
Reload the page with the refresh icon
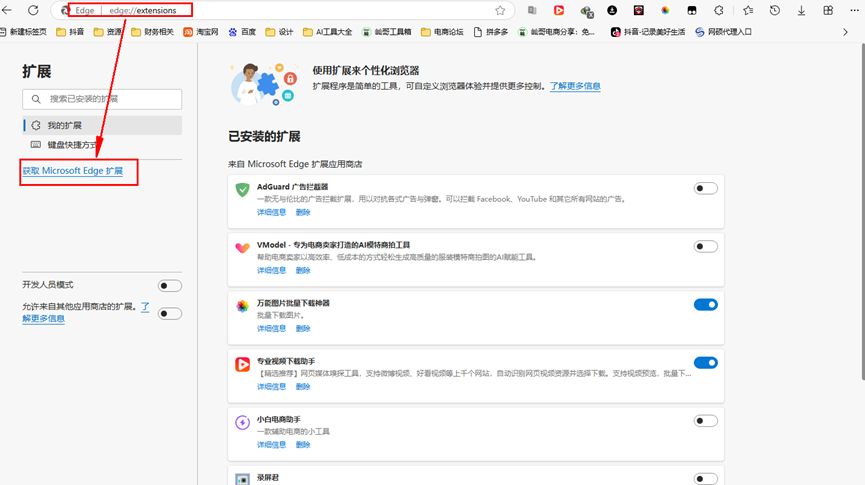click(x=33, y=10)
